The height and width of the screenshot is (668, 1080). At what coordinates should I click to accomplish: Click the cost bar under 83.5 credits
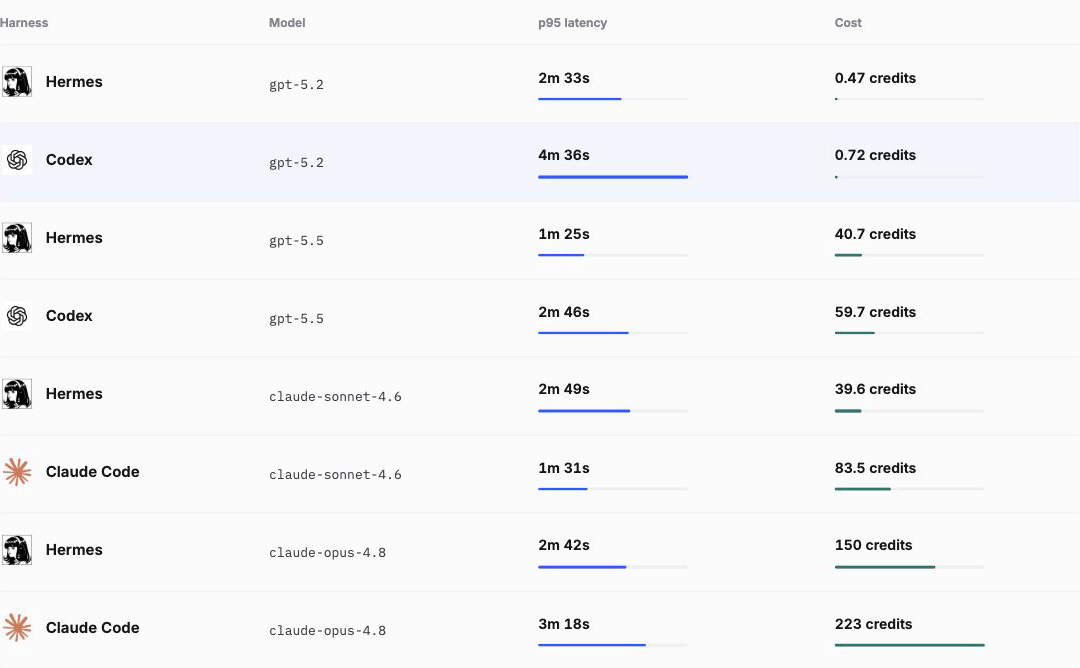click(x=909, y=489)
